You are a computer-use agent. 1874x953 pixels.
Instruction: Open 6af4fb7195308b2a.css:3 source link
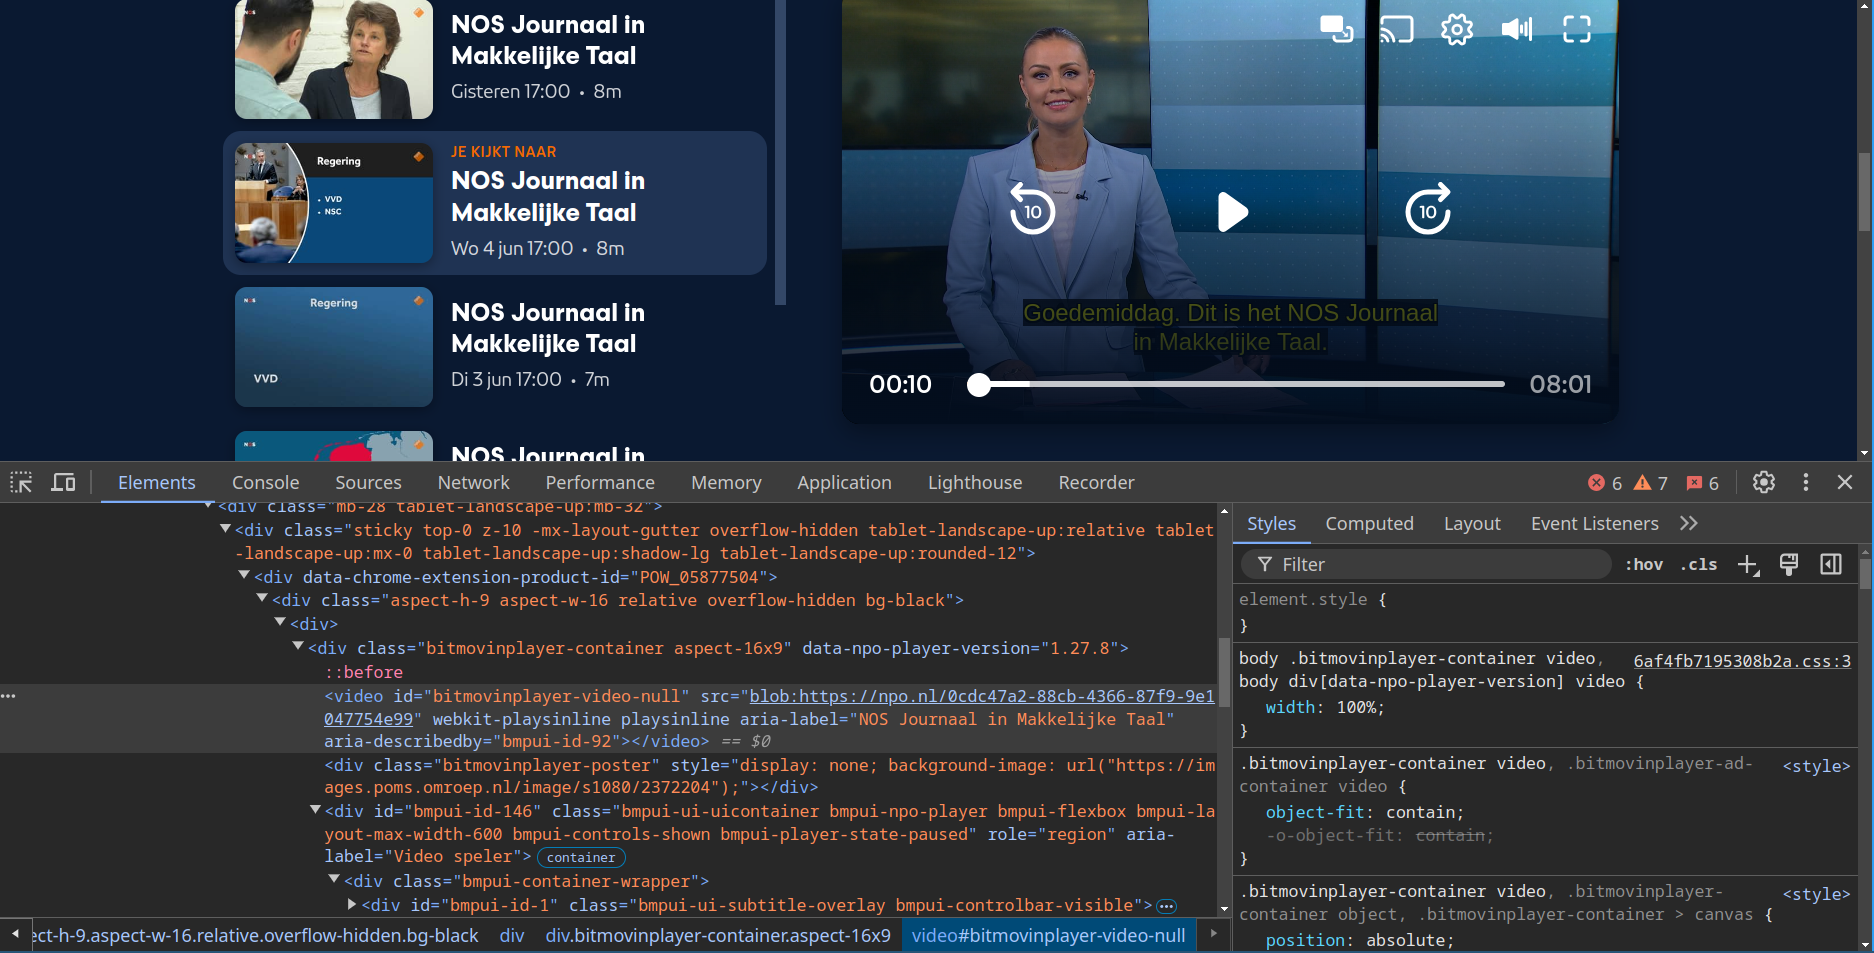(1742, 661)
